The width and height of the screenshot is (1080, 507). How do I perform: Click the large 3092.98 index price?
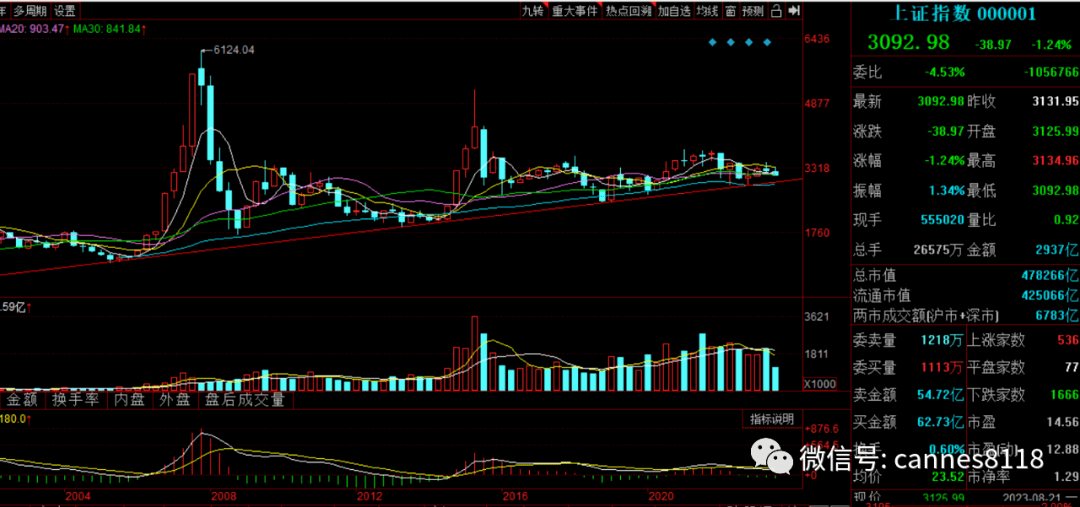click(908, 43)
